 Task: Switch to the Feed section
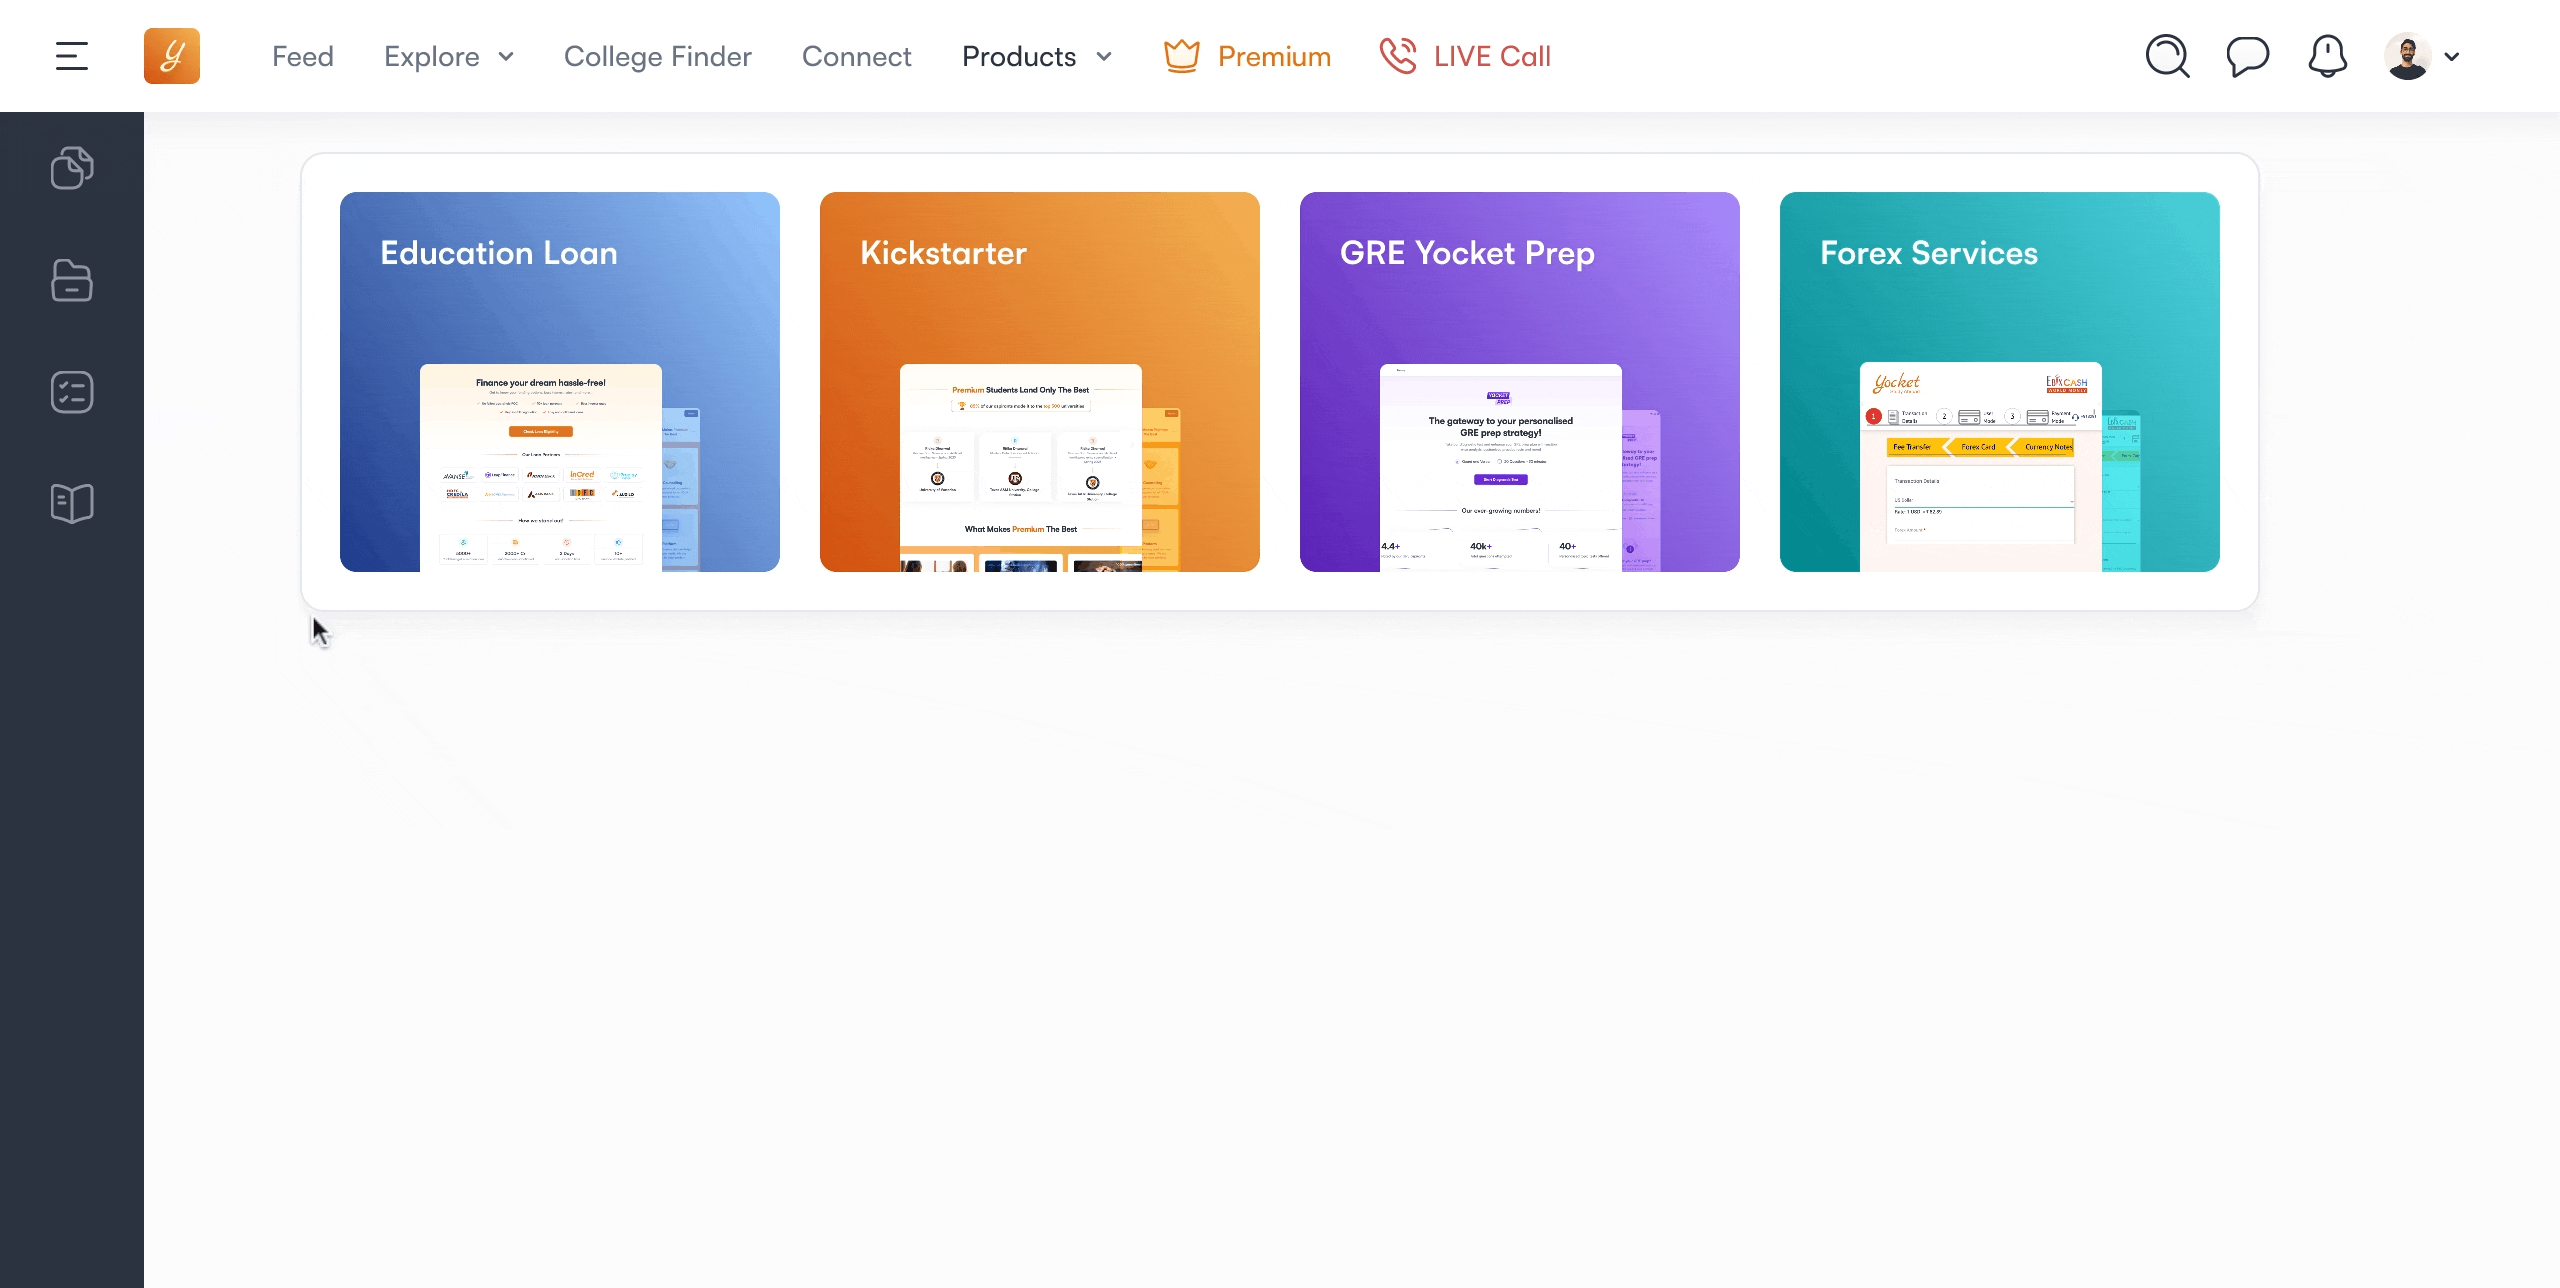coord(302,56)
